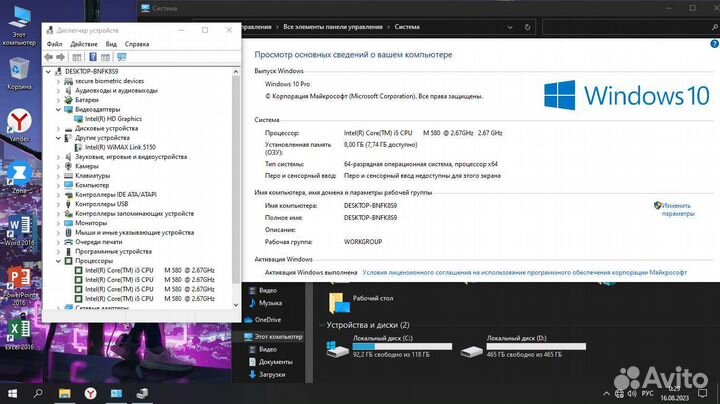Select Контроллеры запоминающих устройств row
The image size is (720, 404).
tap(135, 213)
